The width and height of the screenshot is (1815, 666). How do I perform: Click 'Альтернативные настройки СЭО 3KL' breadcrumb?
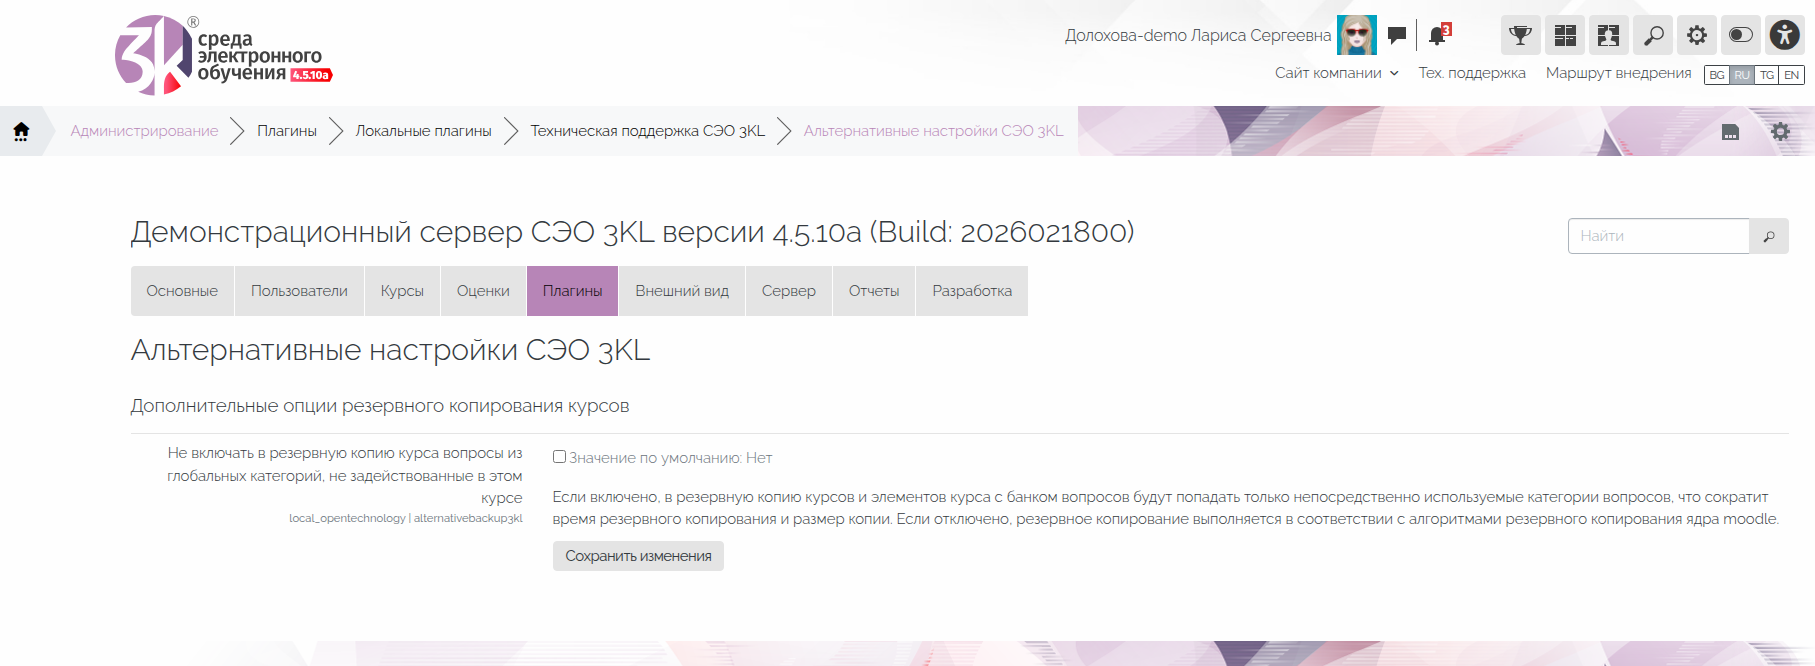[x=934, y=131]
